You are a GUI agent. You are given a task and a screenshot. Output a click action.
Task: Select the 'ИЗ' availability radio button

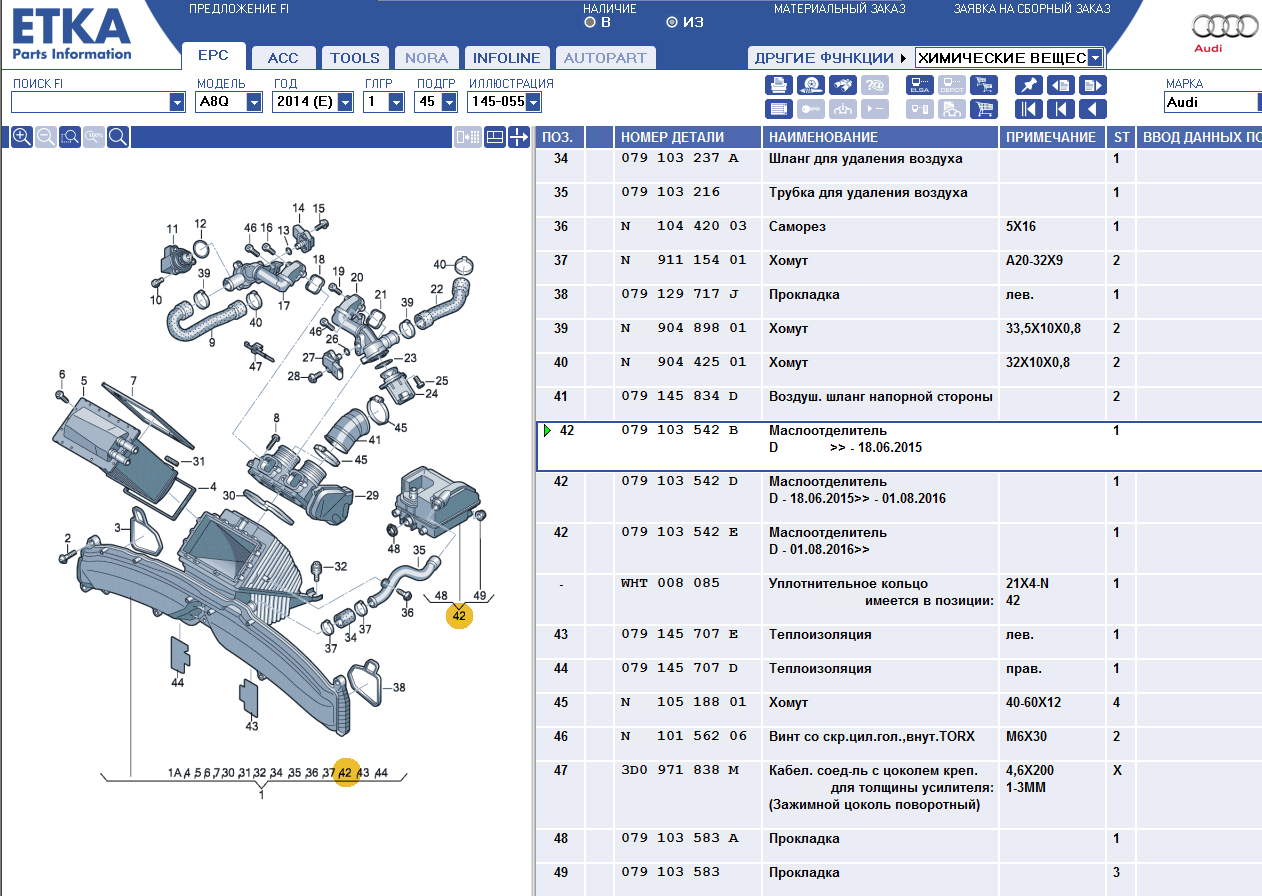(x=671, y=22)
